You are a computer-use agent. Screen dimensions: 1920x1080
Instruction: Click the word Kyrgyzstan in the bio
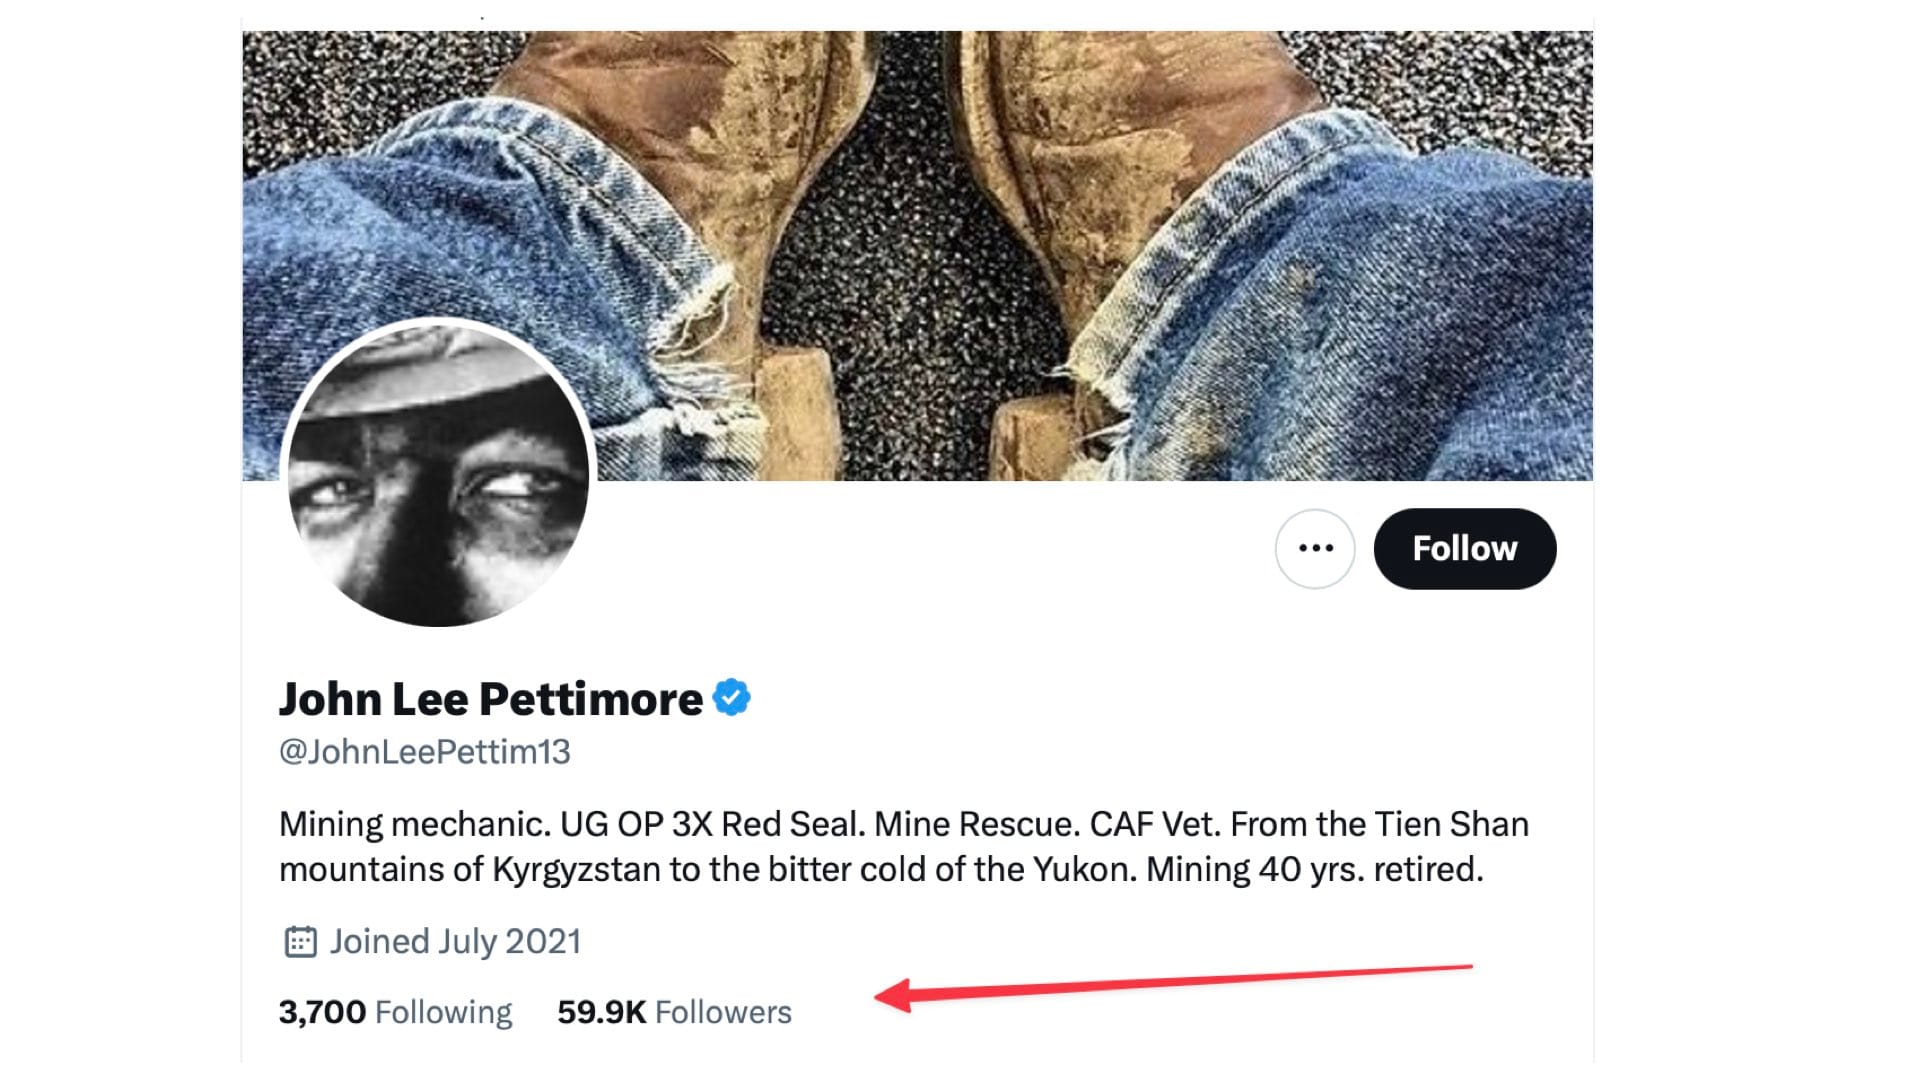[x=576, y=869]
